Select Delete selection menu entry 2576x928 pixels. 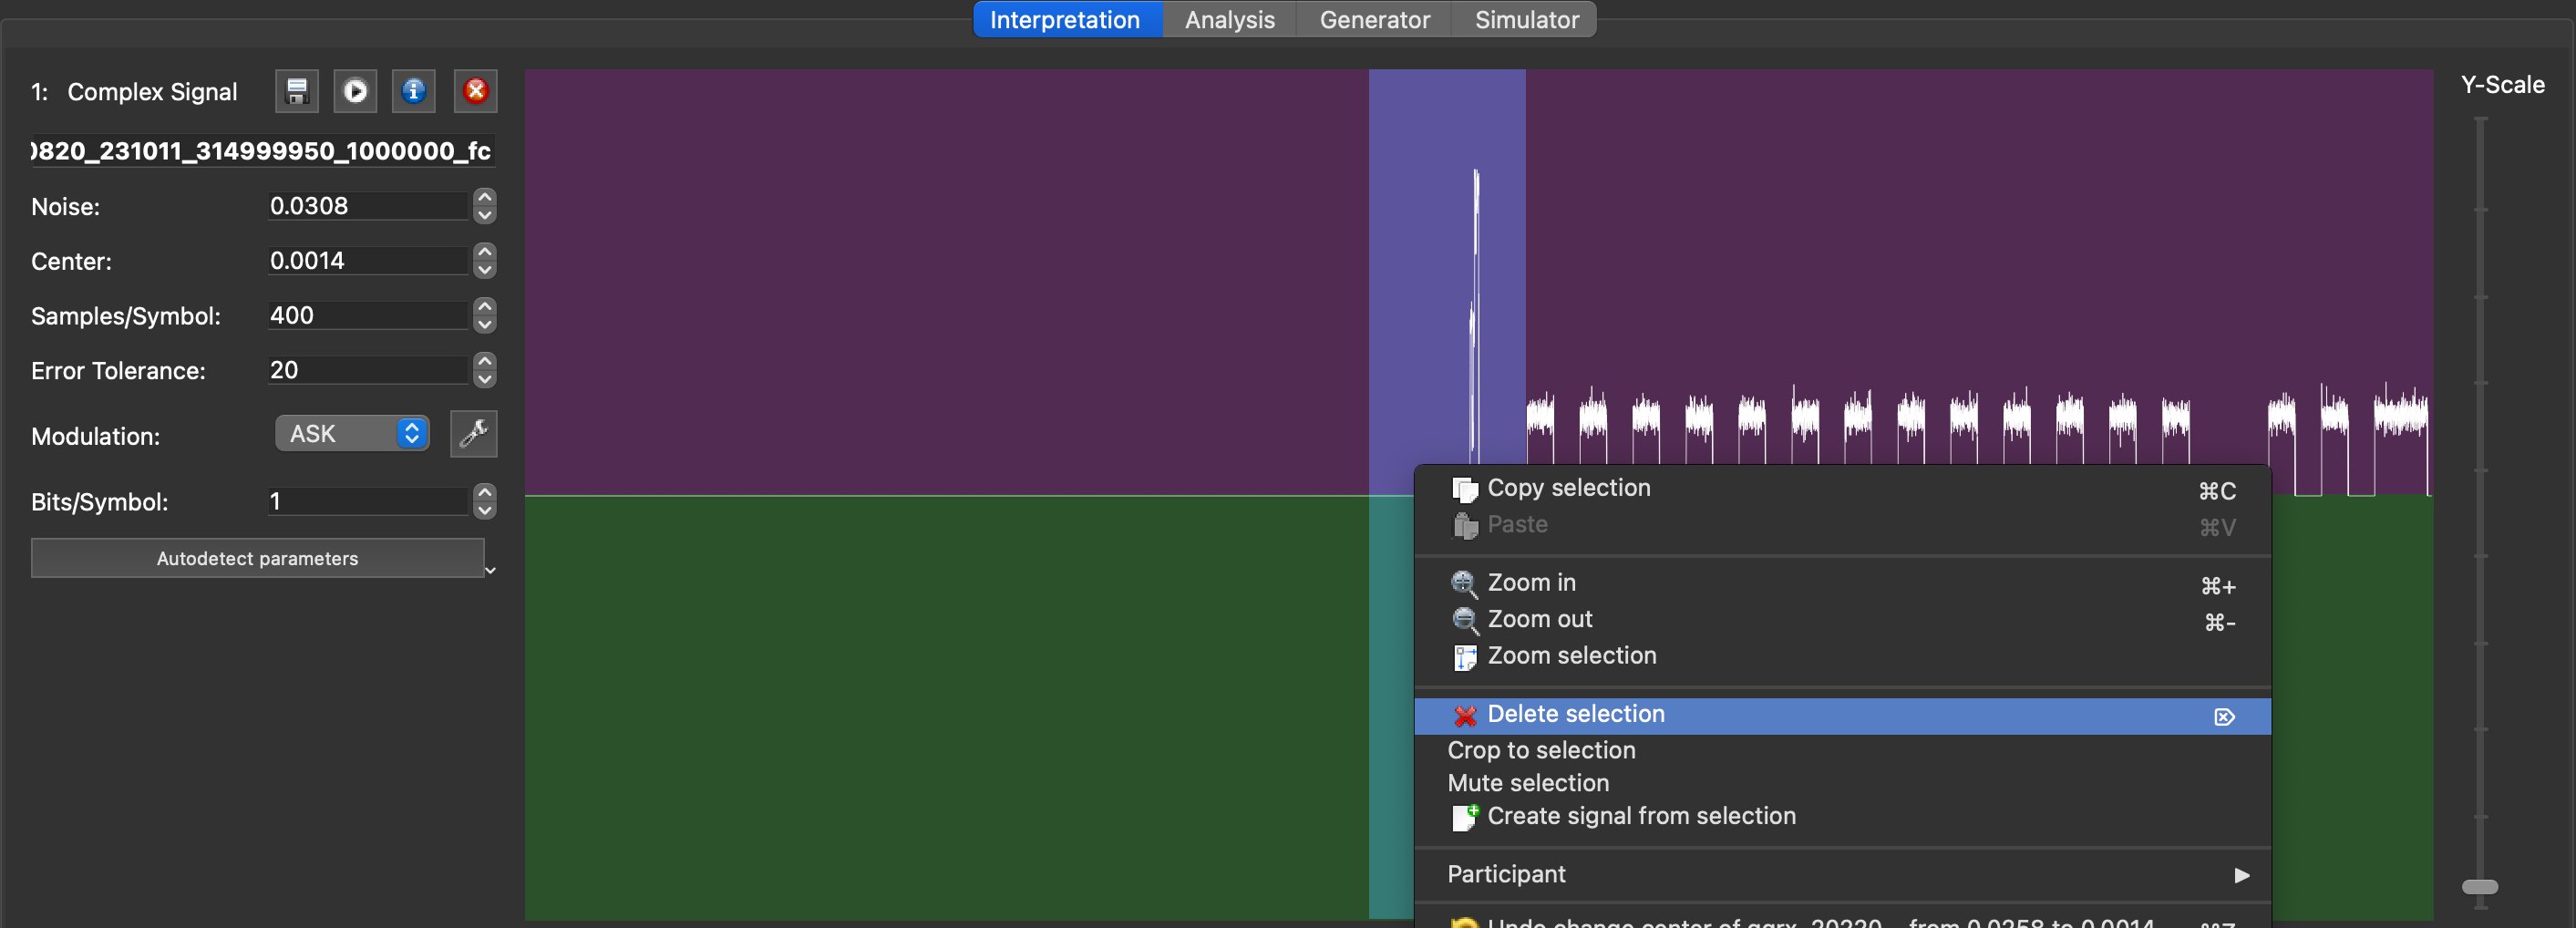(x=1842, y=715)
